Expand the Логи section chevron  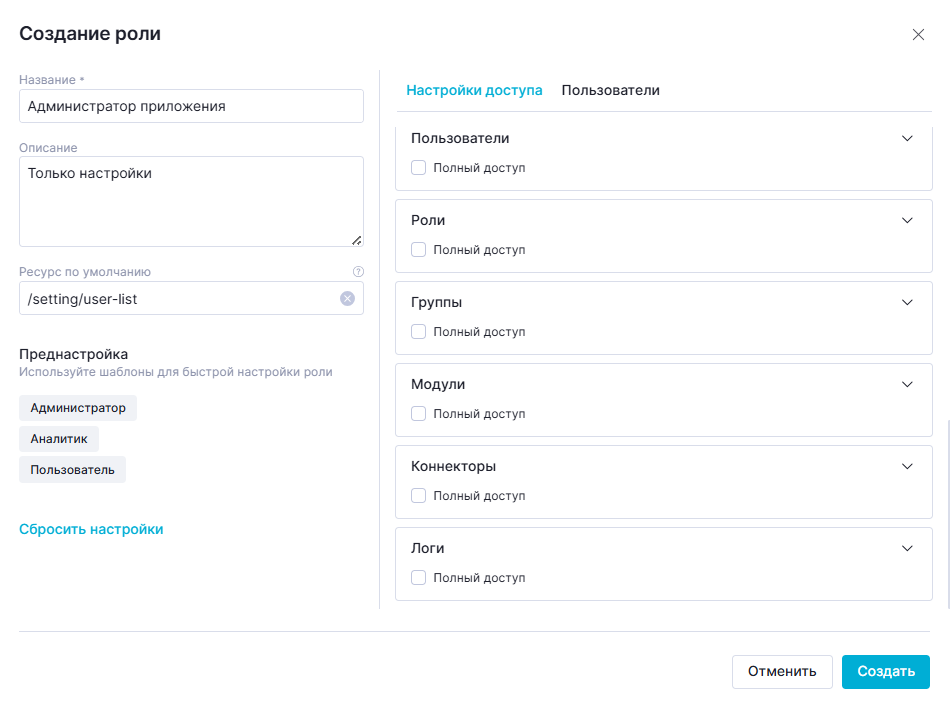(x=907, y=548)
